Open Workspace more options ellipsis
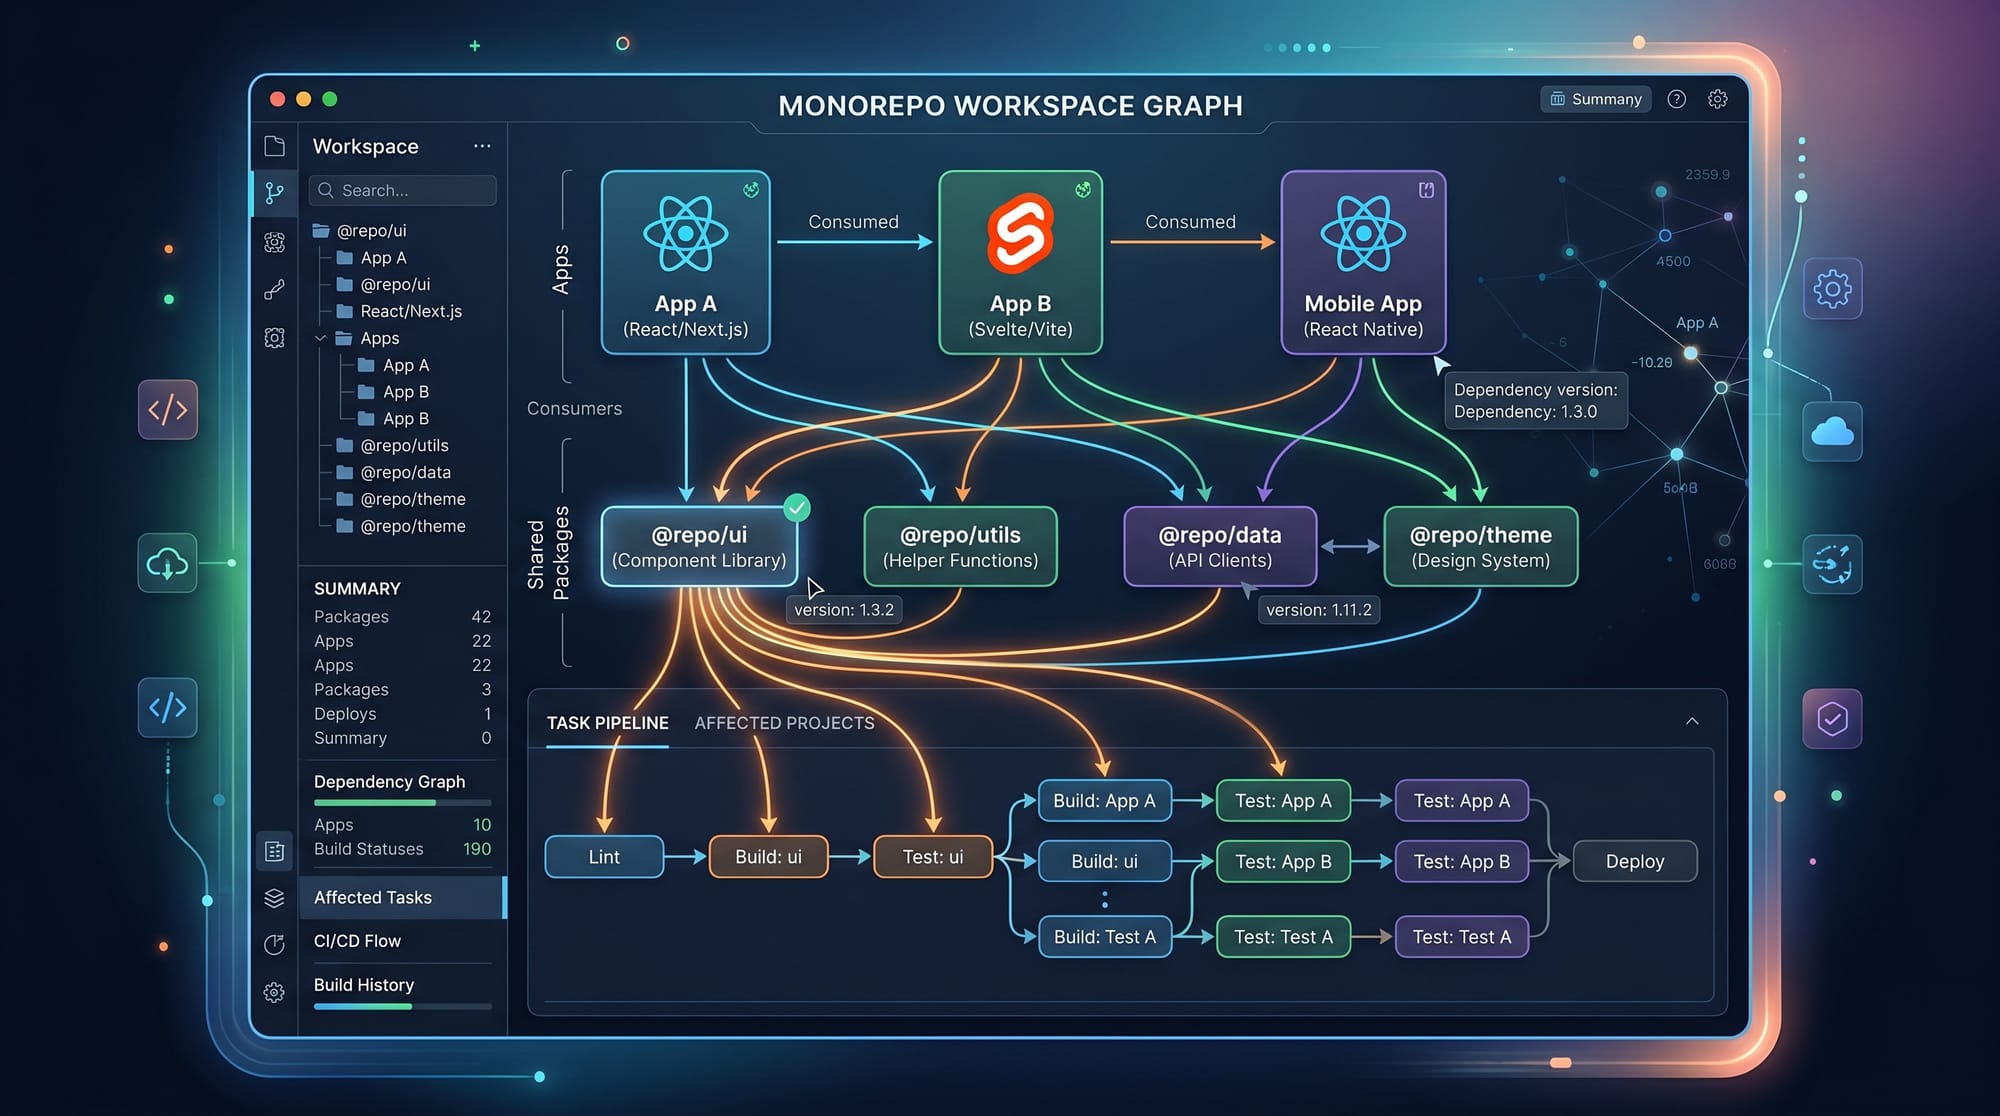The image size is (2000, 1116). click(482, 146)
